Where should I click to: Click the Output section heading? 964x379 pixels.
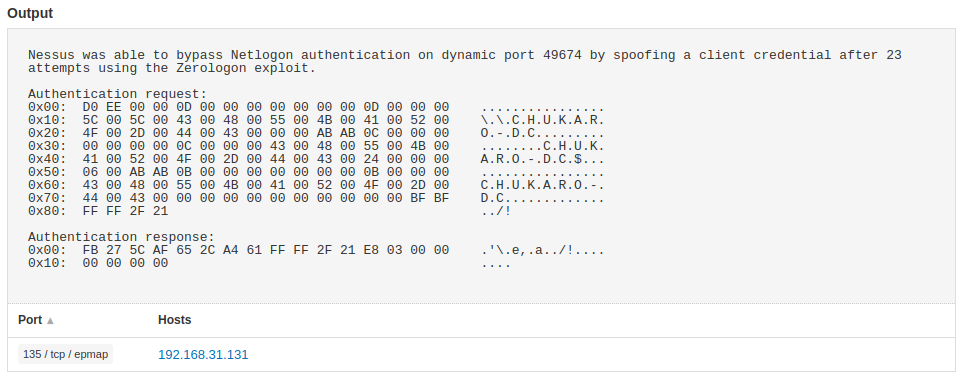tap(30, 13)
